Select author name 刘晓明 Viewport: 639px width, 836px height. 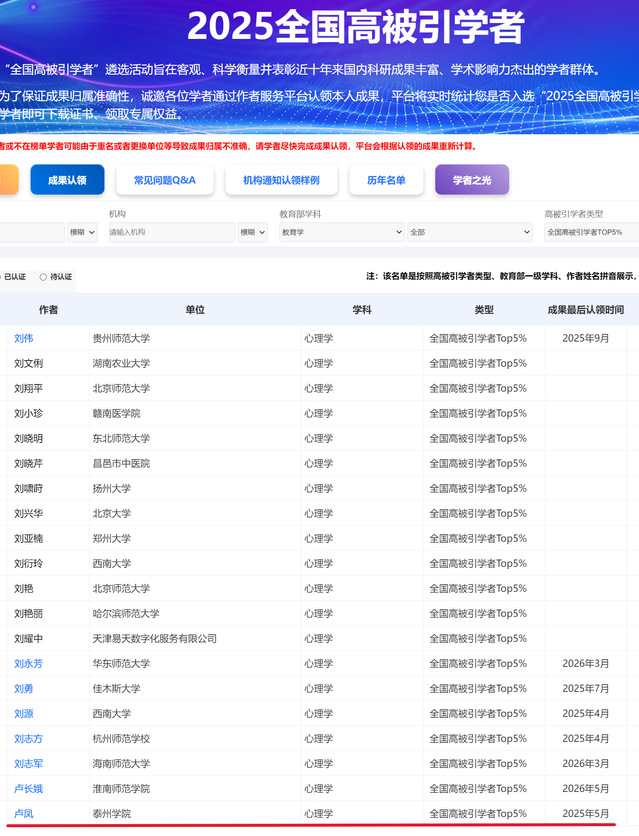tap(28, 438)
